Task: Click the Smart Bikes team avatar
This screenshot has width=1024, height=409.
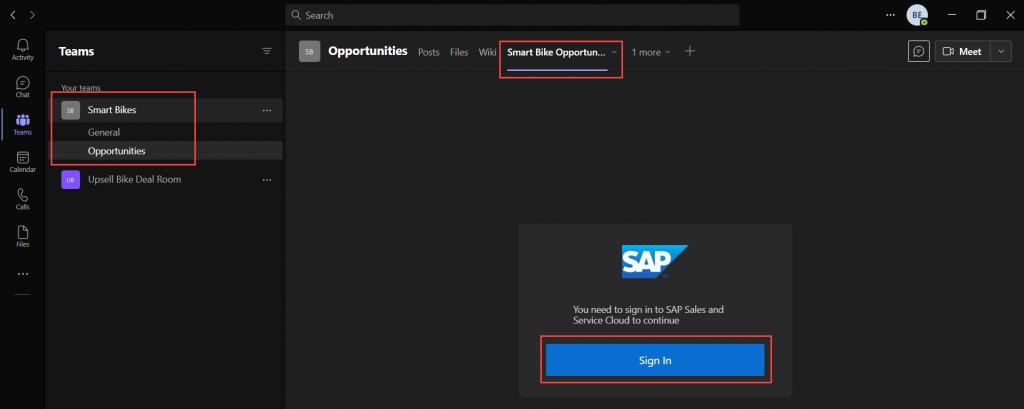Action: point(71,110)
